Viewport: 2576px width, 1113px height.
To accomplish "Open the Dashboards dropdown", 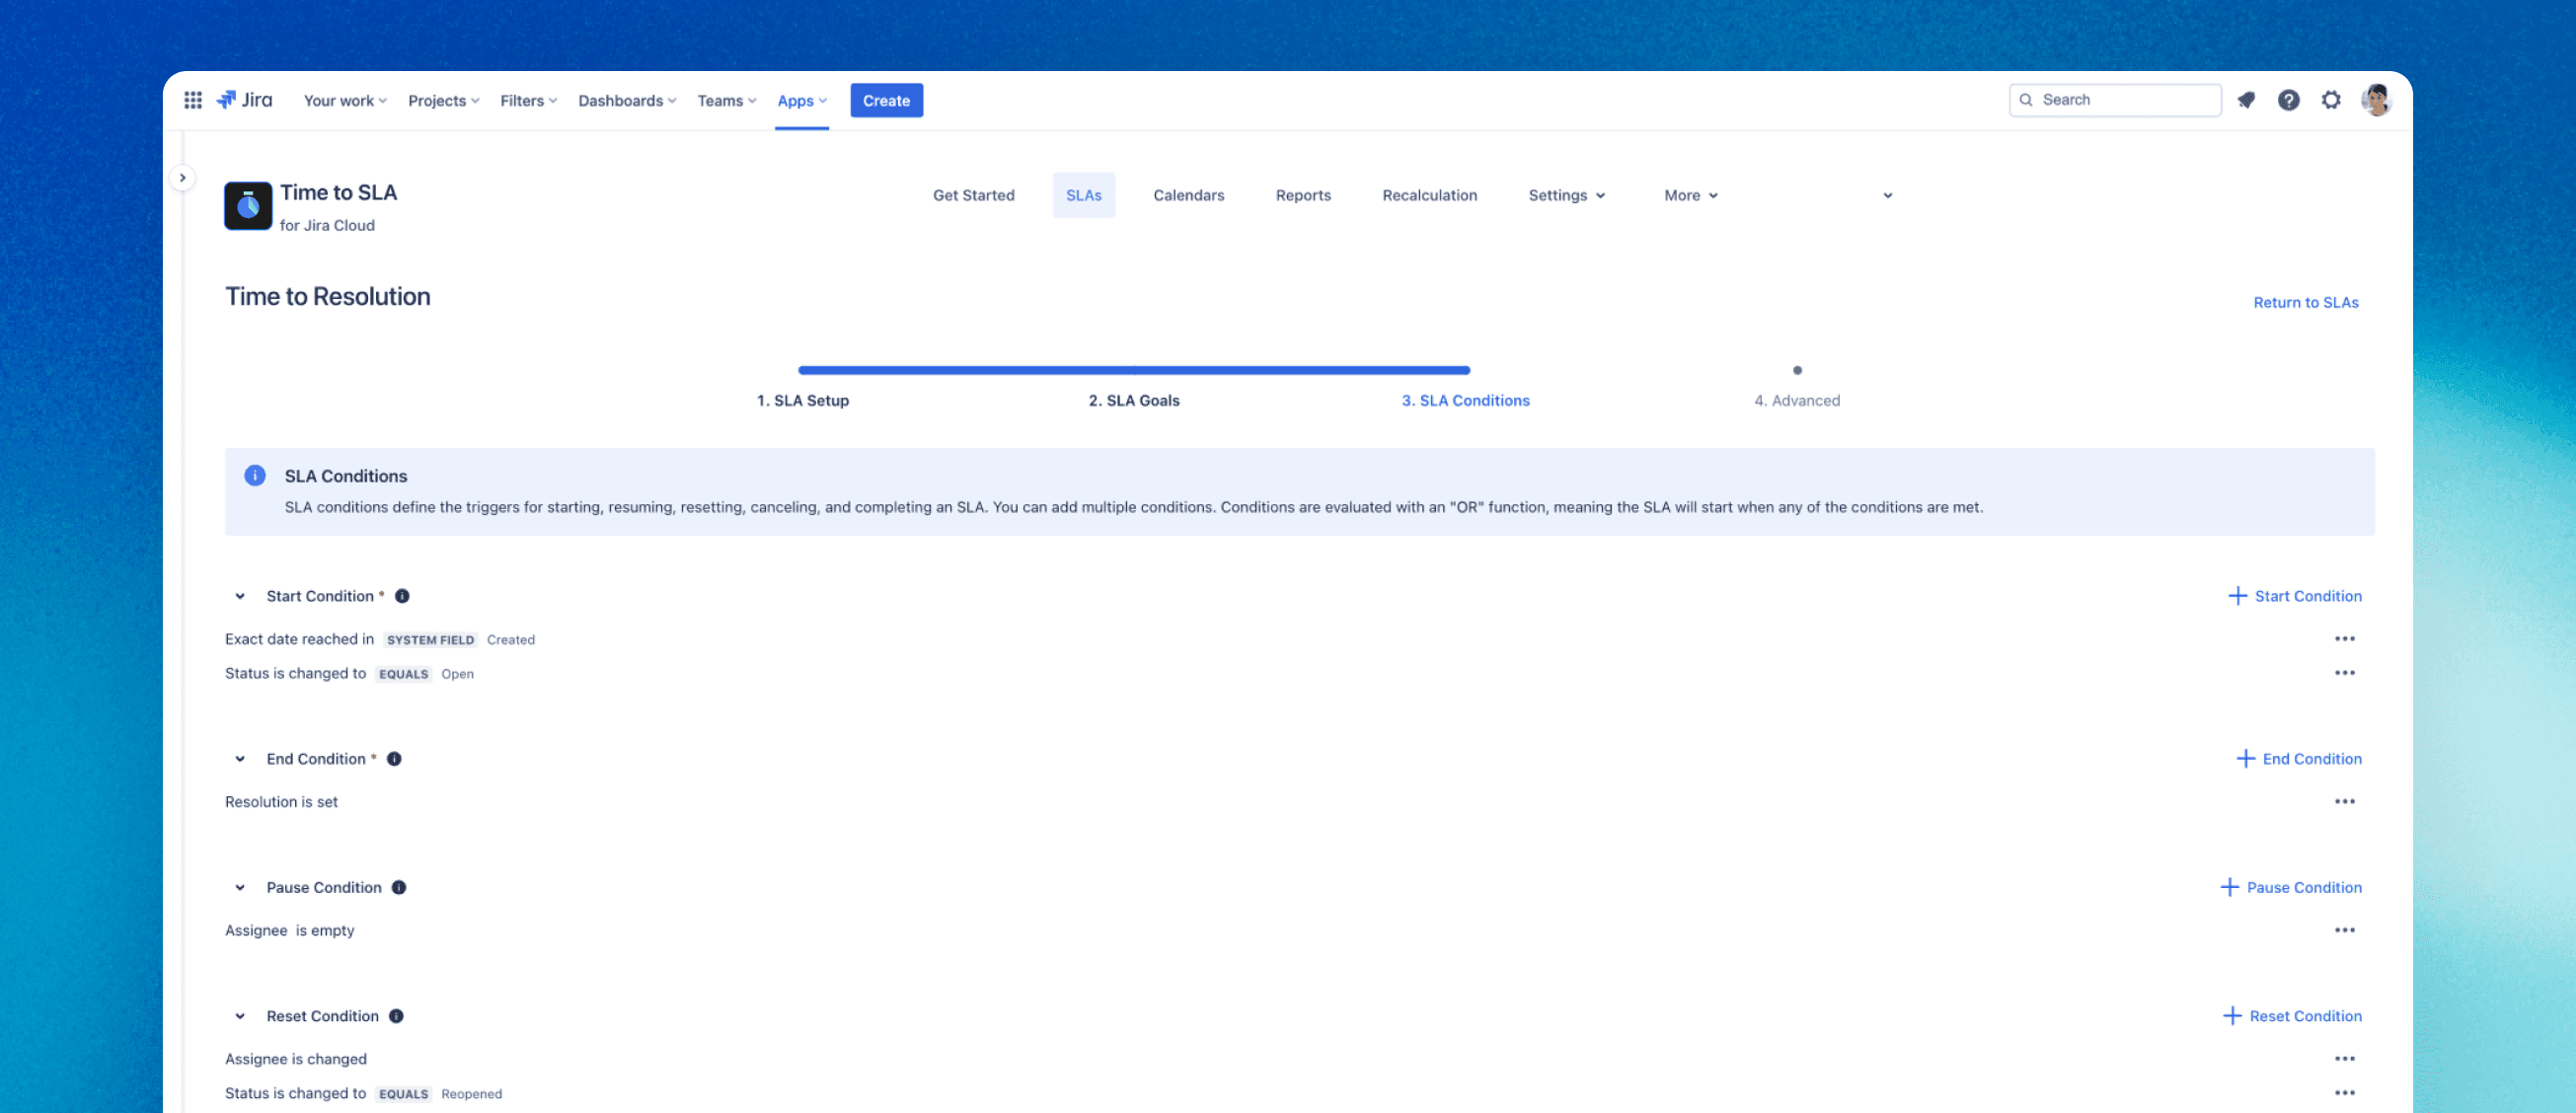I will pos(627,101).
